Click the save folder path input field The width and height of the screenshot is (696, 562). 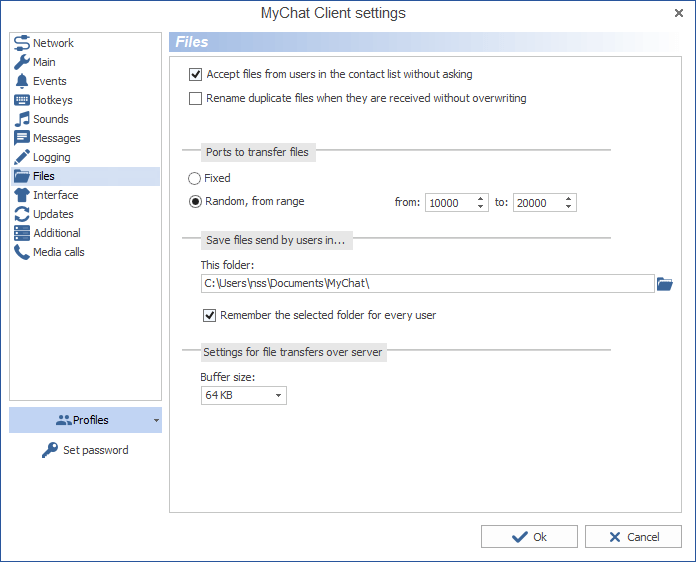(427, 284)
